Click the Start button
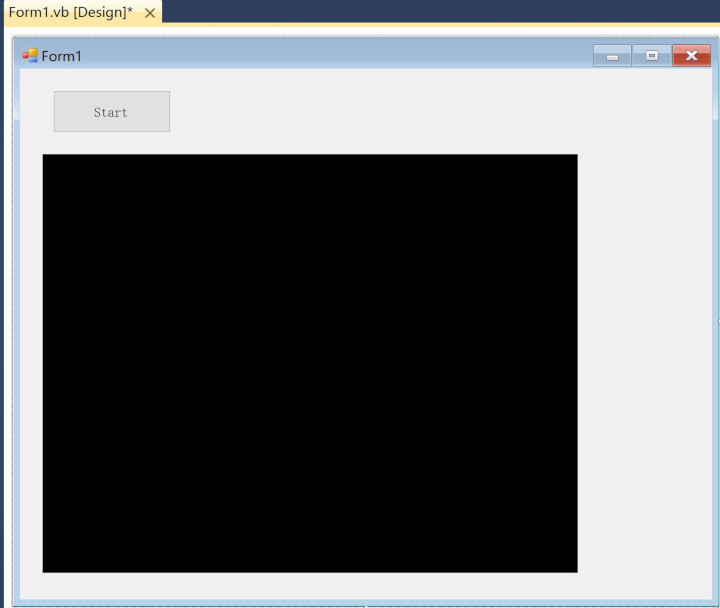Image resolution: width=720 pixels, height=608 pixels. click(x=111, y=112)
